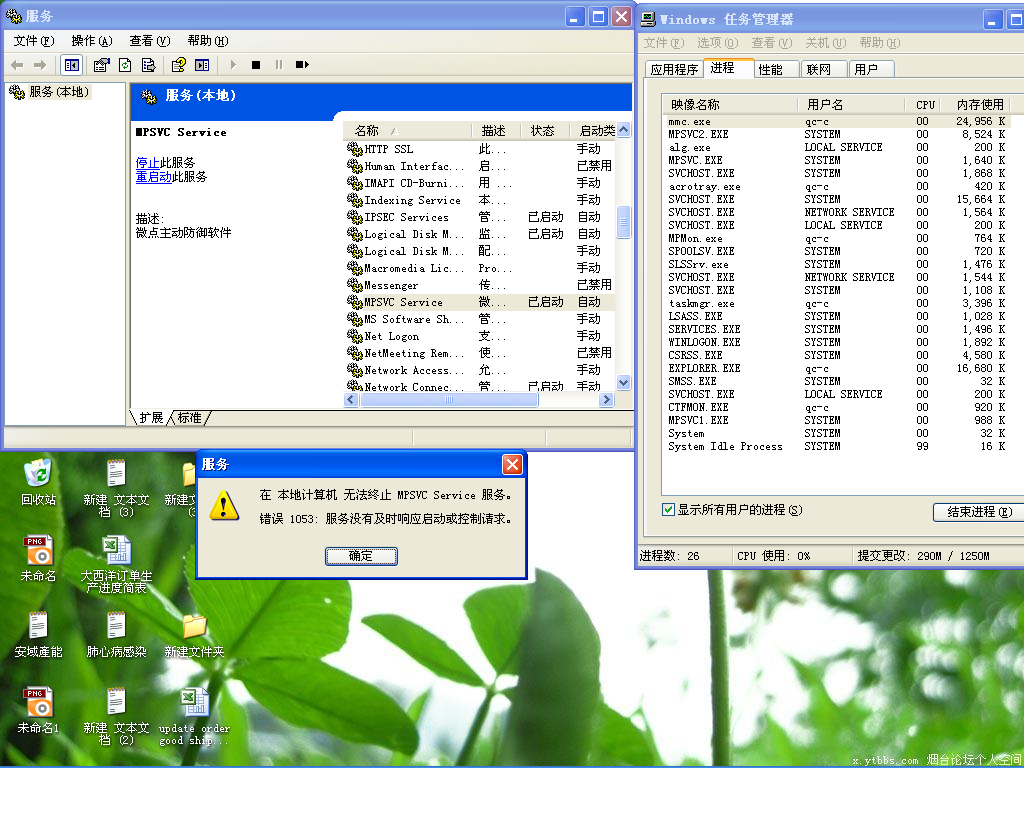Click the Back arrow in Services toolbar
The height and width of the screenshot is (837, 1024).
pos(18,65)
